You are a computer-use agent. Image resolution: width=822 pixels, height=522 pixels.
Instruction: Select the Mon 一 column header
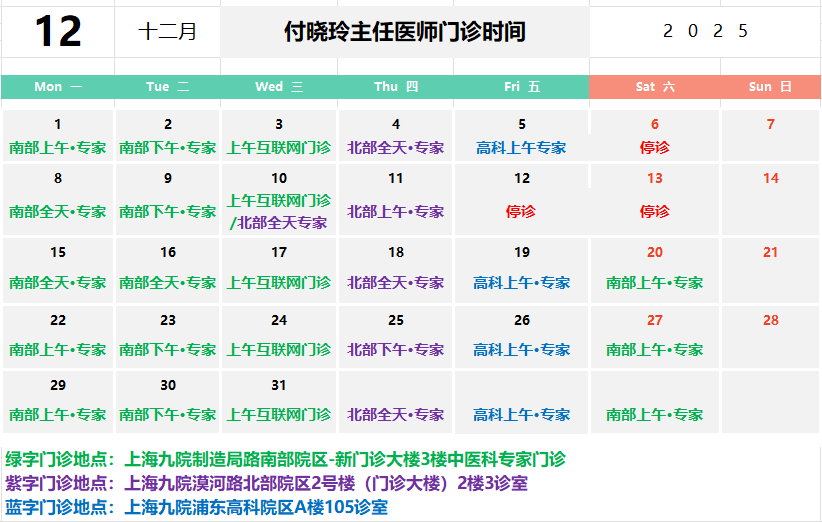(x=58, y=87)
